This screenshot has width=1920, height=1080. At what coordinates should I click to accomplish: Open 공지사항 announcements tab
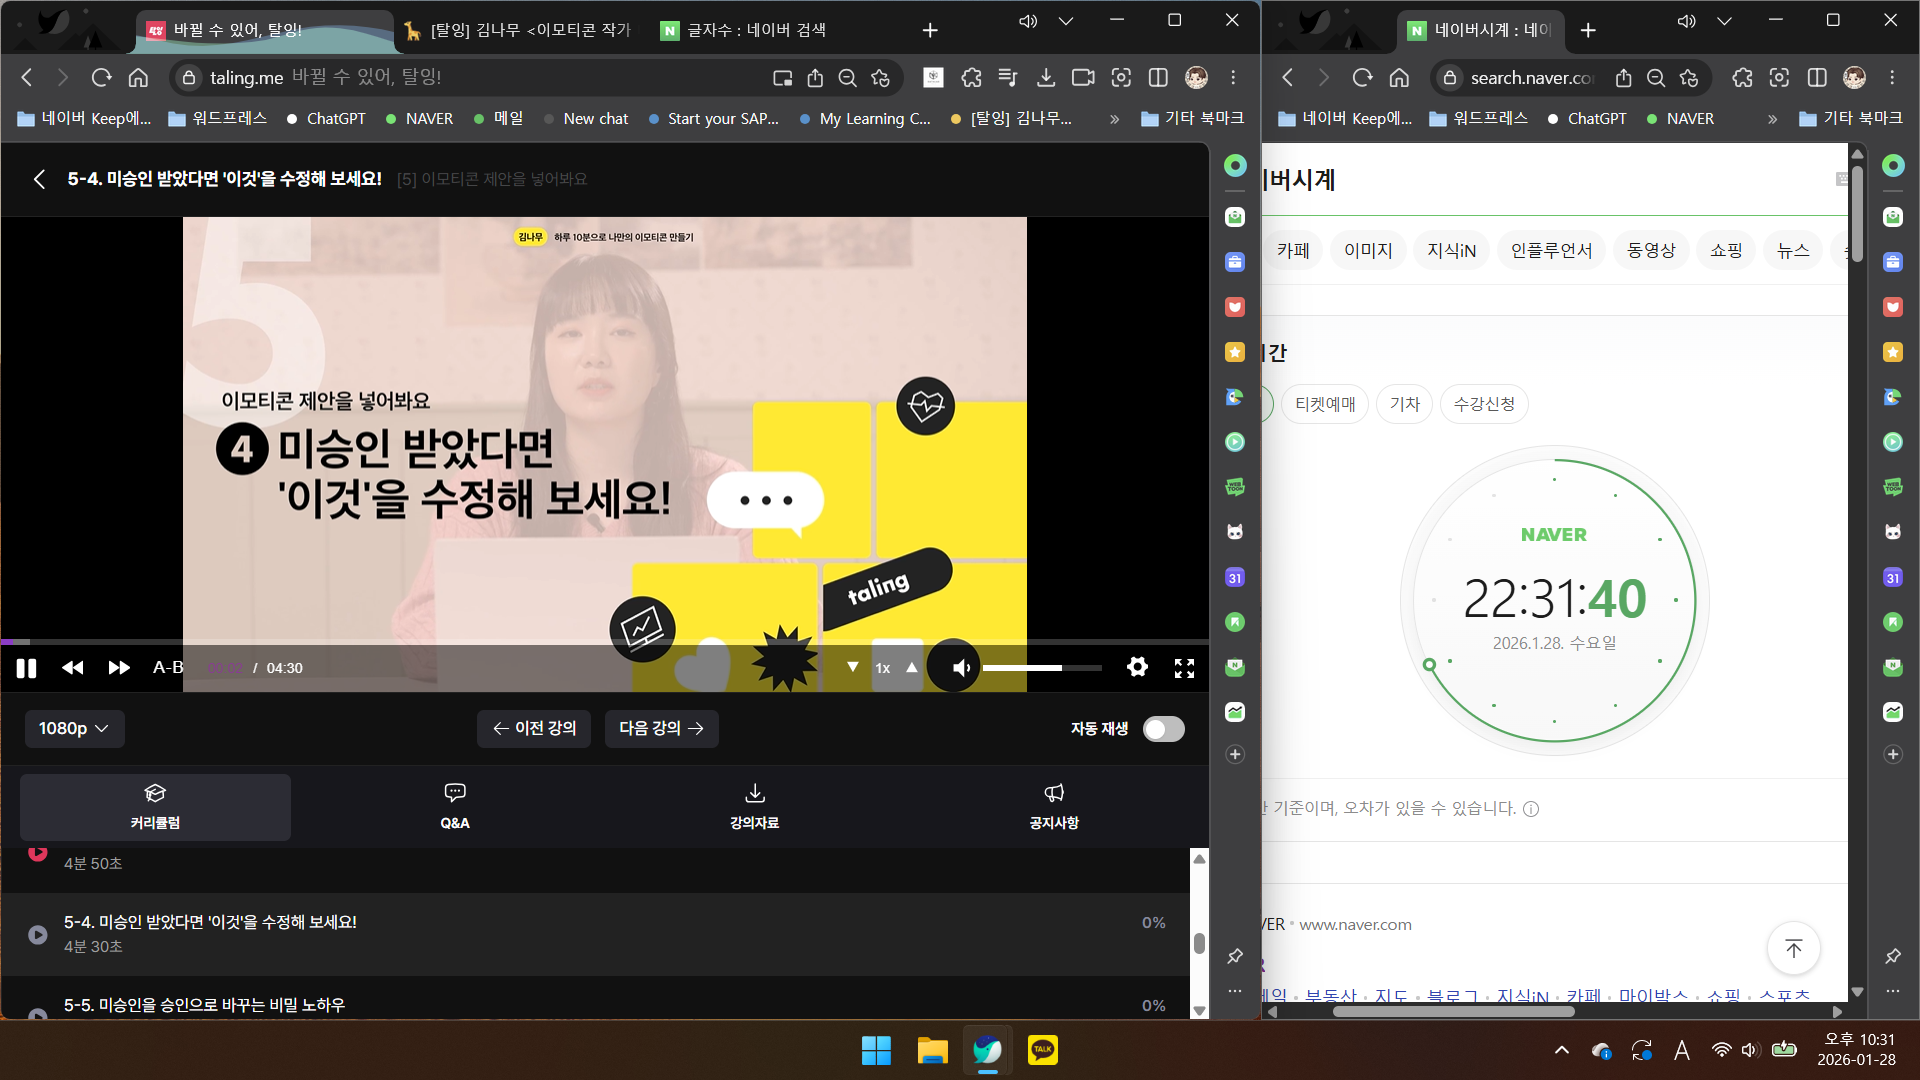click(x=1054, y=806)
